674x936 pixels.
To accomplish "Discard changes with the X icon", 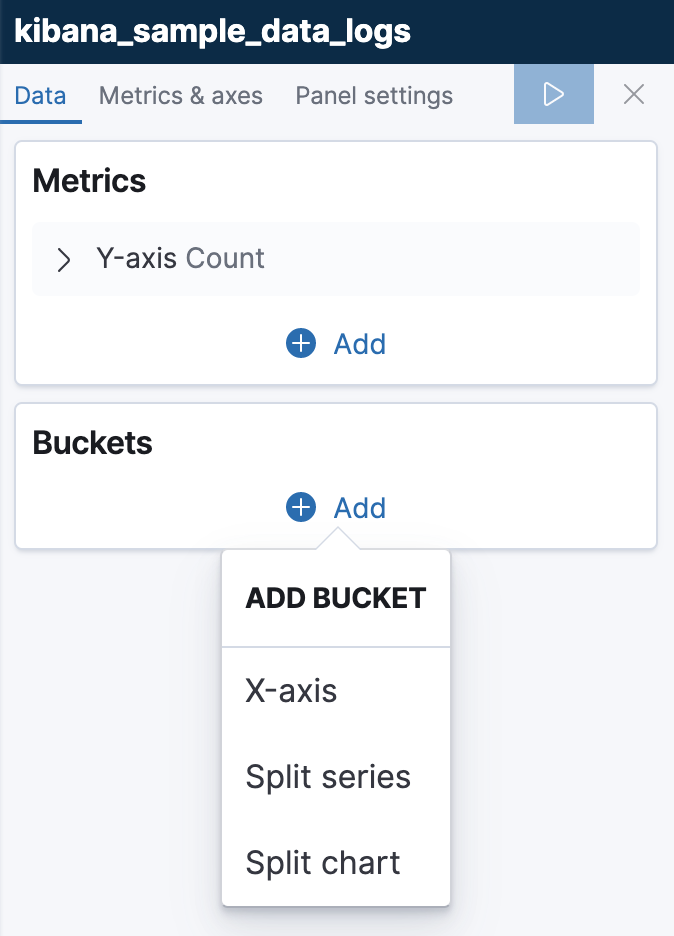I will pos(633,95).
